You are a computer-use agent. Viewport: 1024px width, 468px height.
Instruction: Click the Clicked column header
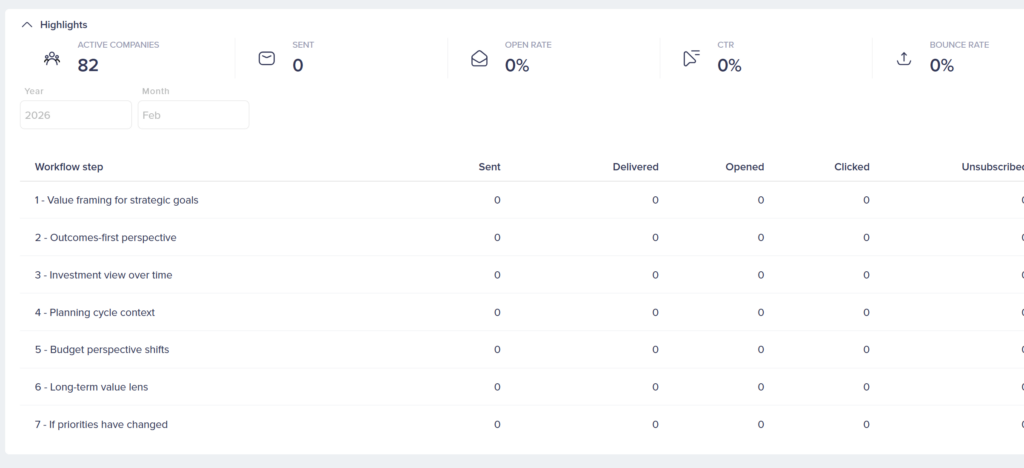(x=851, y=167)
